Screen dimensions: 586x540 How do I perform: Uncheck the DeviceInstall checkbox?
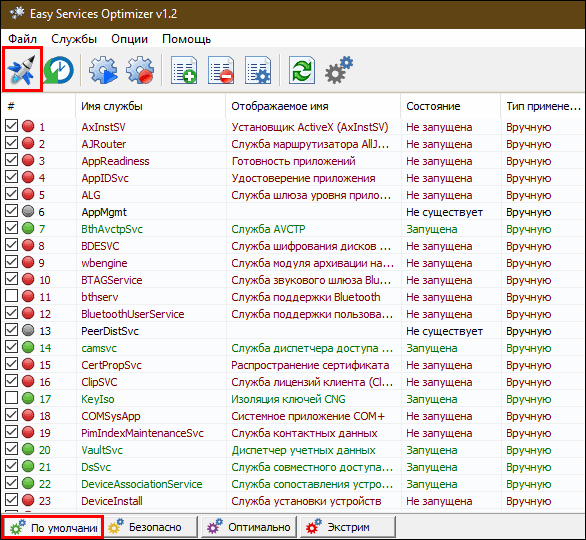[x=12, y=500]
